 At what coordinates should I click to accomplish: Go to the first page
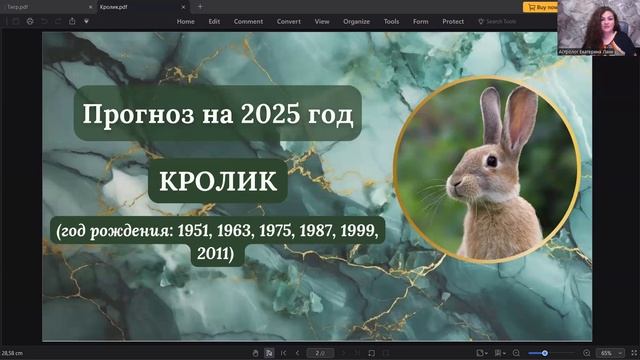click(x=284, y=353)
